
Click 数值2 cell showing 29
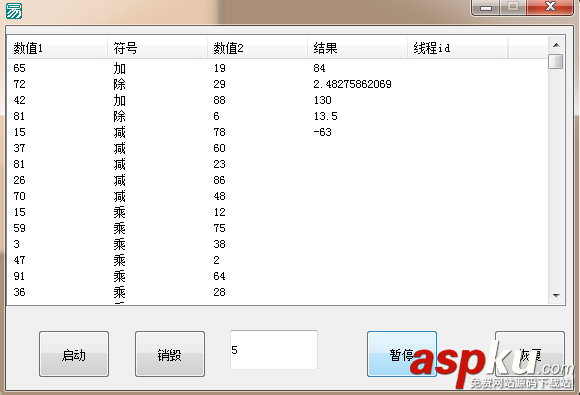219,84
